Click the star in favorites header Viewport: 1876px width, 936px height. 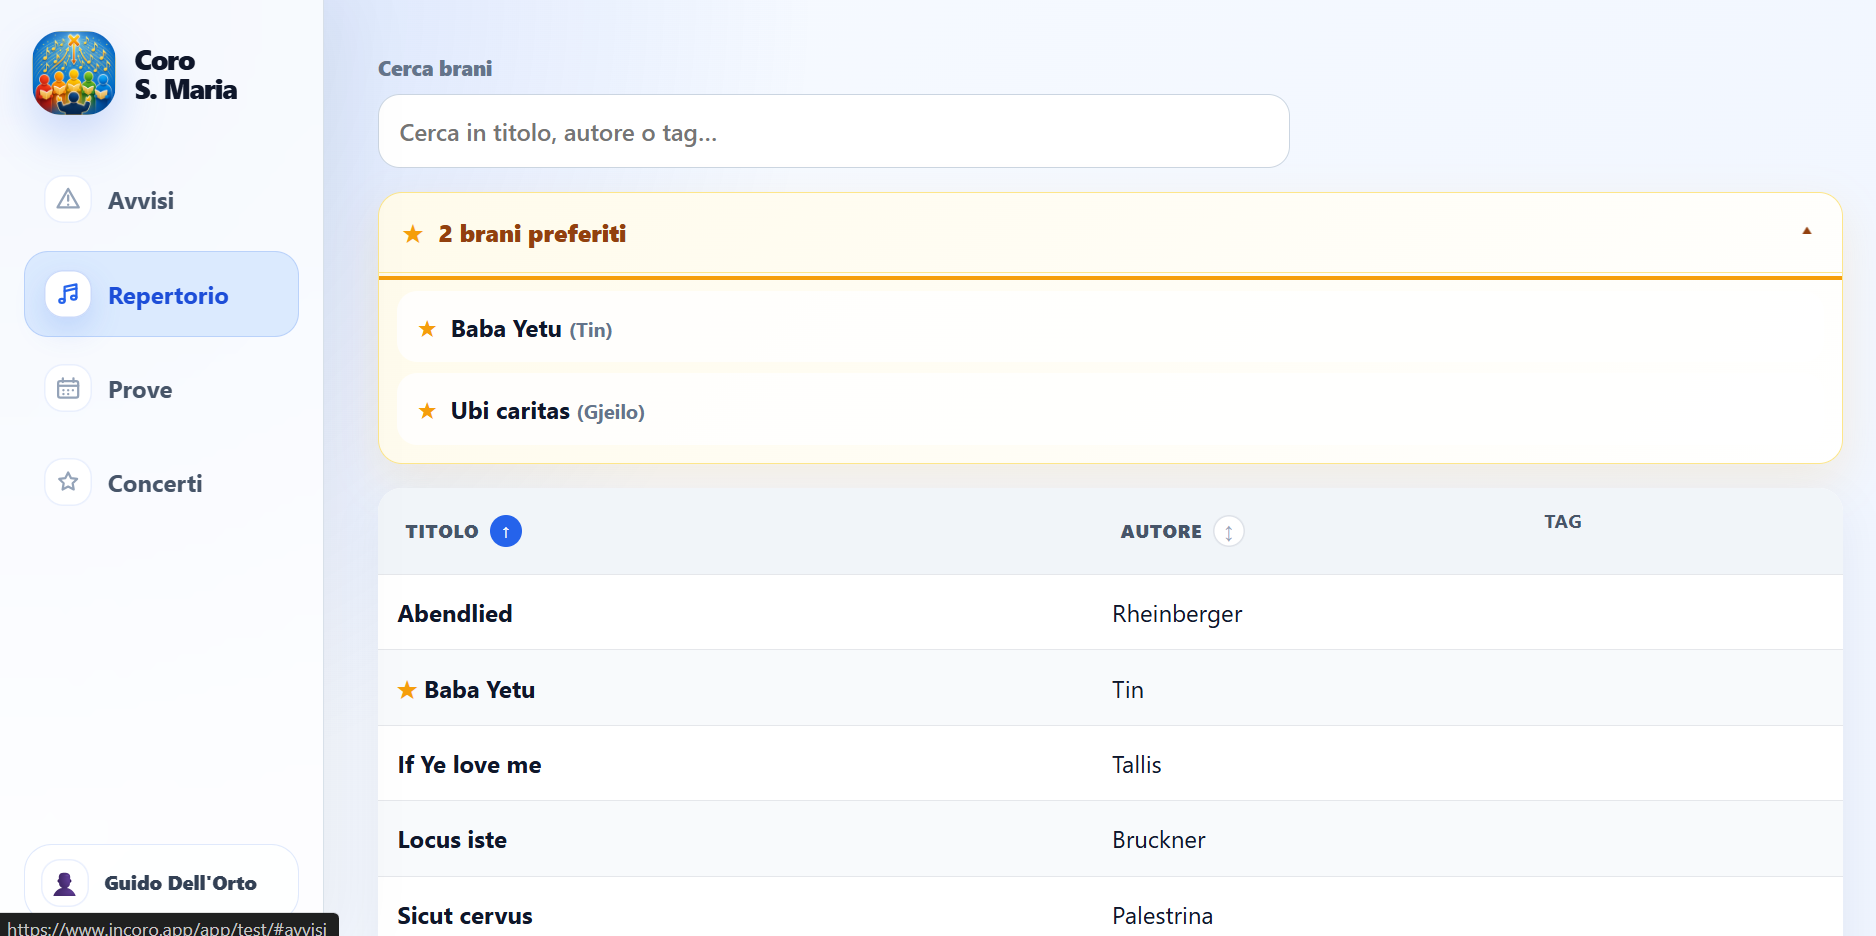pos(413,234)
